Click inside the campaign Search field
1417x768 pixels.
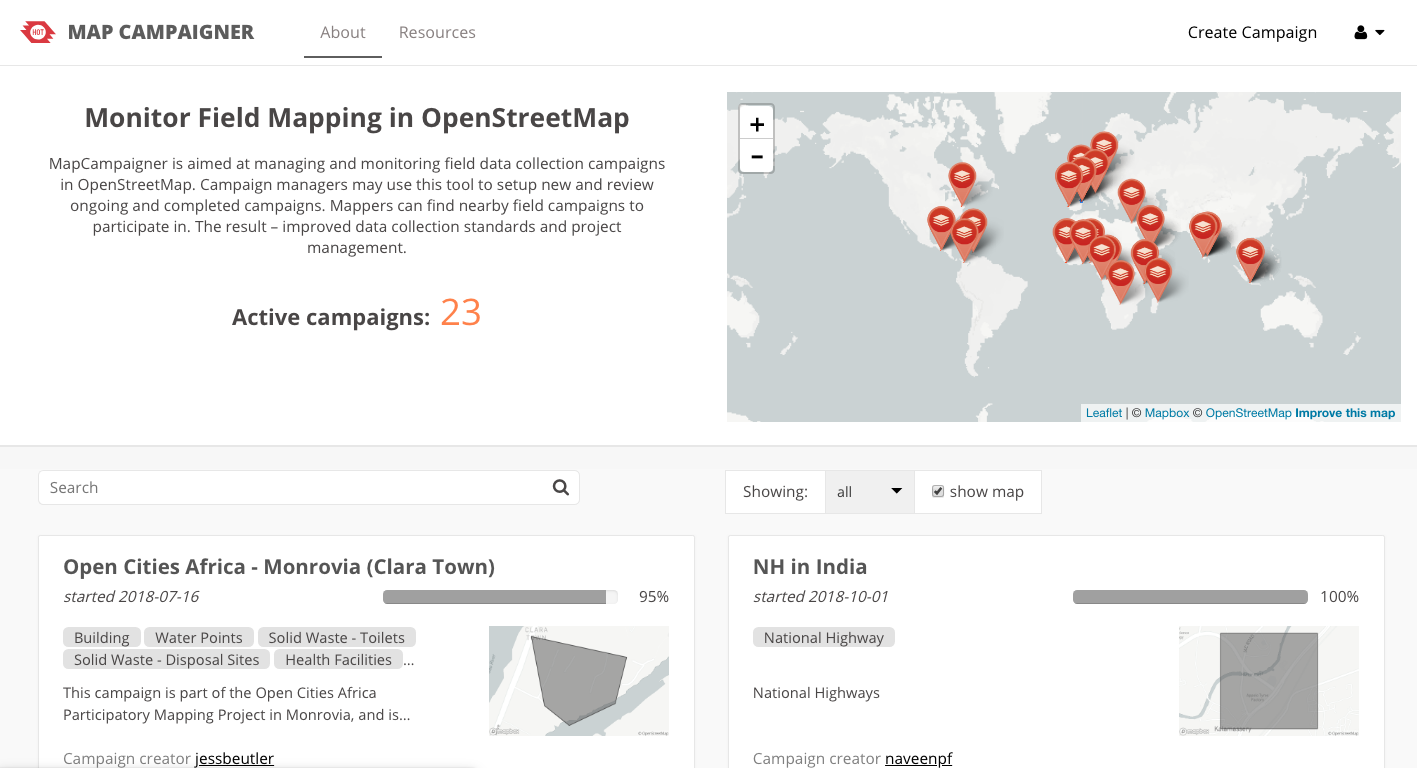point(295,488)
